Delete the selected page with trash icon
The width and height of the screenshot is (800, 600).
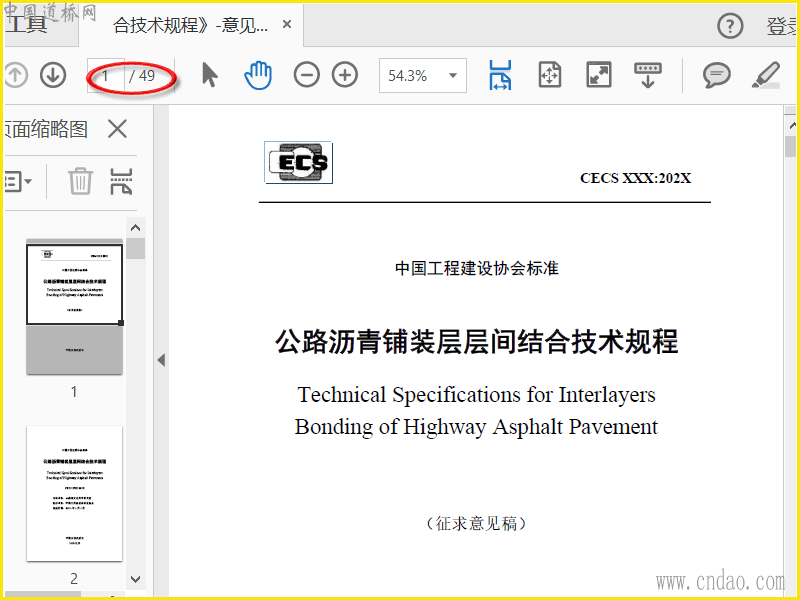[x=80, y=181]
